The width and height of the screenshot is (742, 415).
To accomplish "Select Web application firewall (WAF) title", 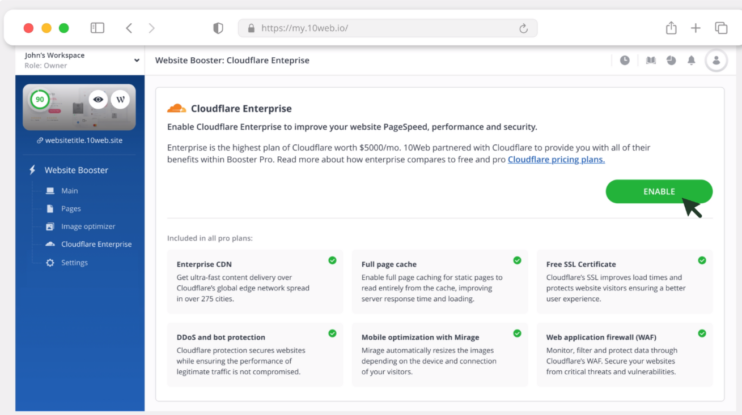I will coord(601,337).
